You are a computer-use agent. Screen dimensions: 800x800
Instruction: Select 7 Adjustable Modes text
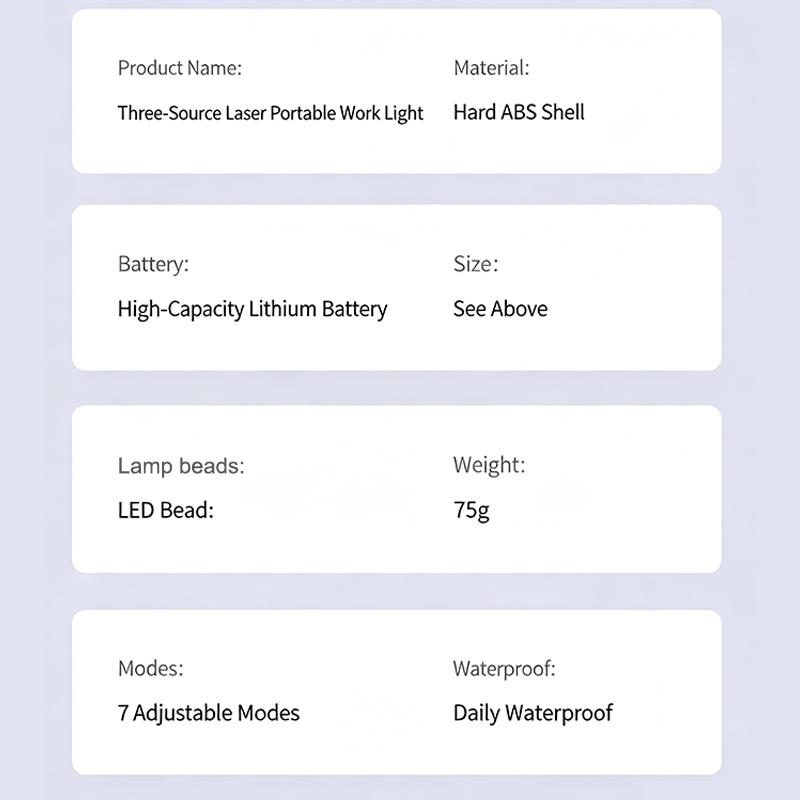tap(208, 713)
